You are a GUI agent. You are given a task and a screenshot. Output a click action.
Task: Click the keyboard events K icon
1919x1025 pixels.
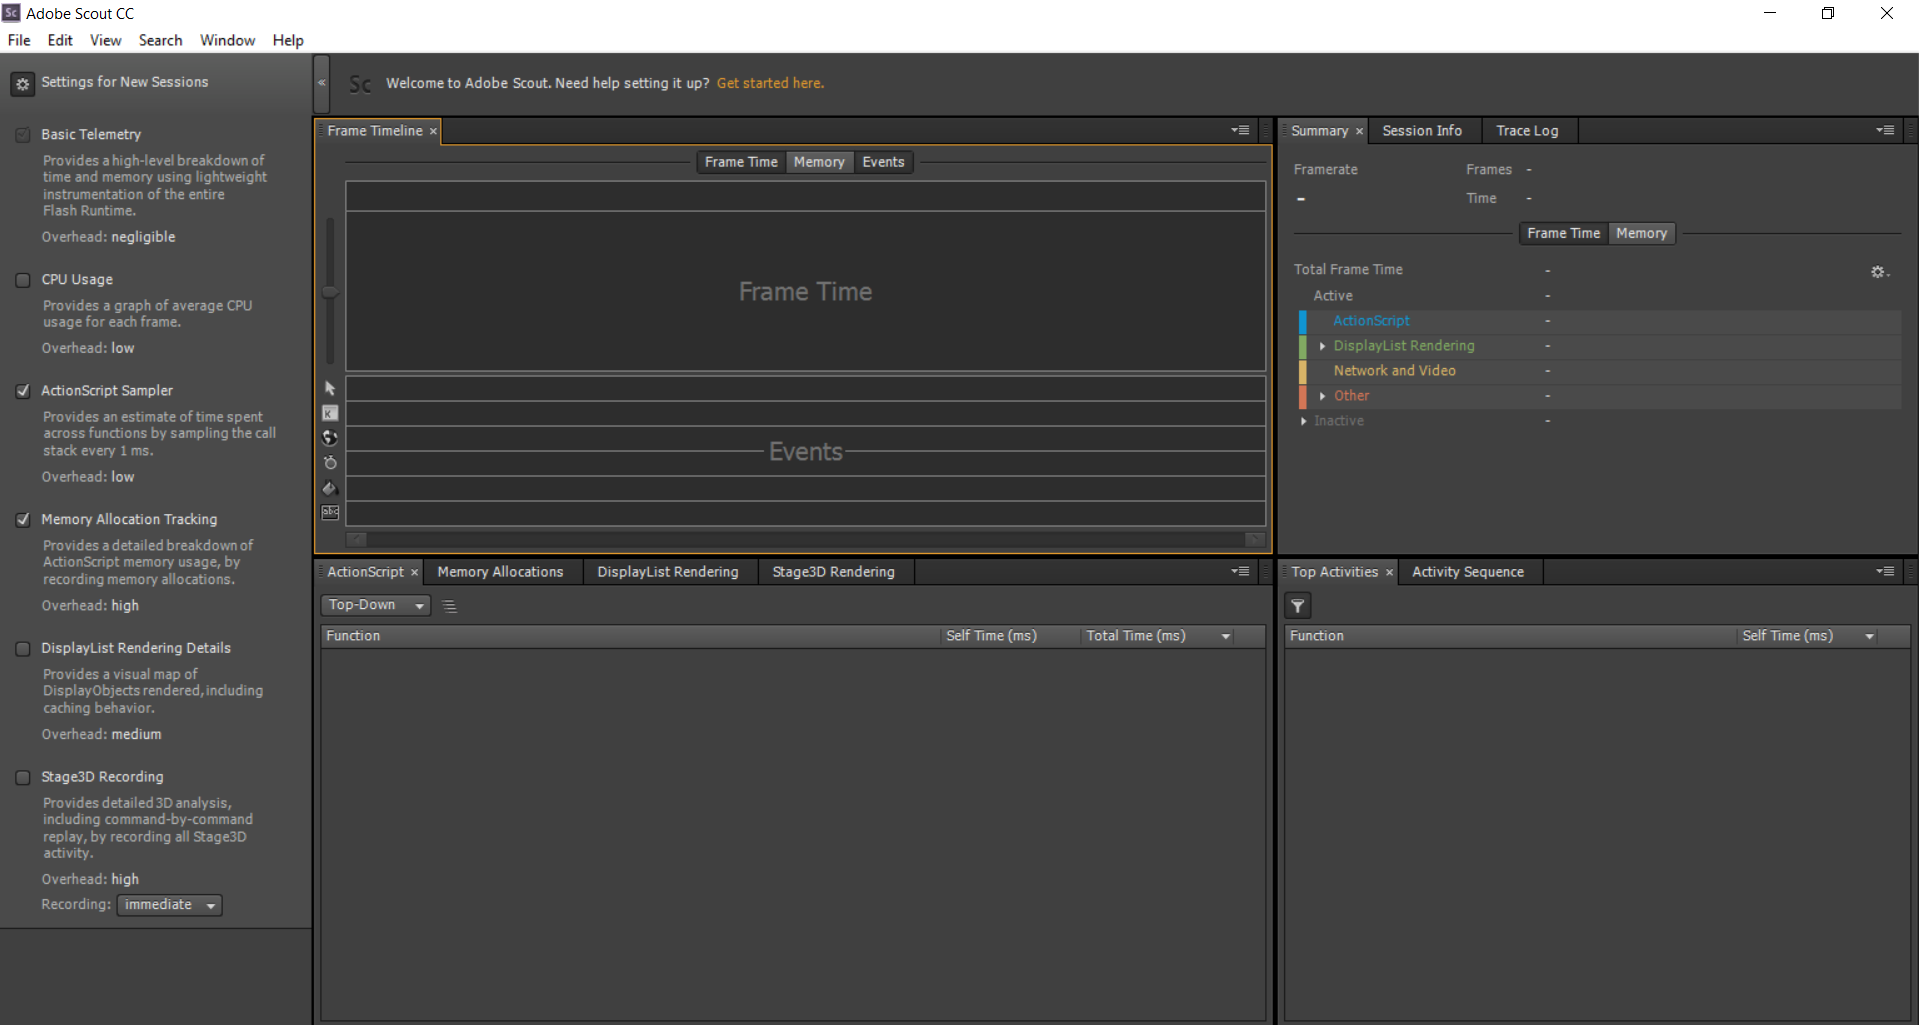330,413
